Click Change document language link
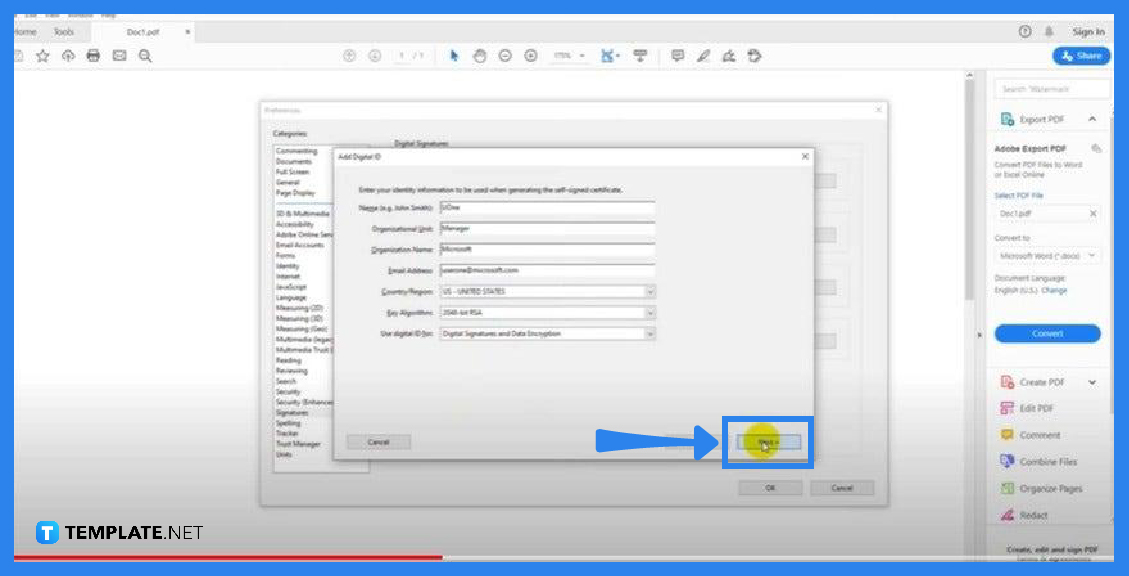 click(1054, 290)
